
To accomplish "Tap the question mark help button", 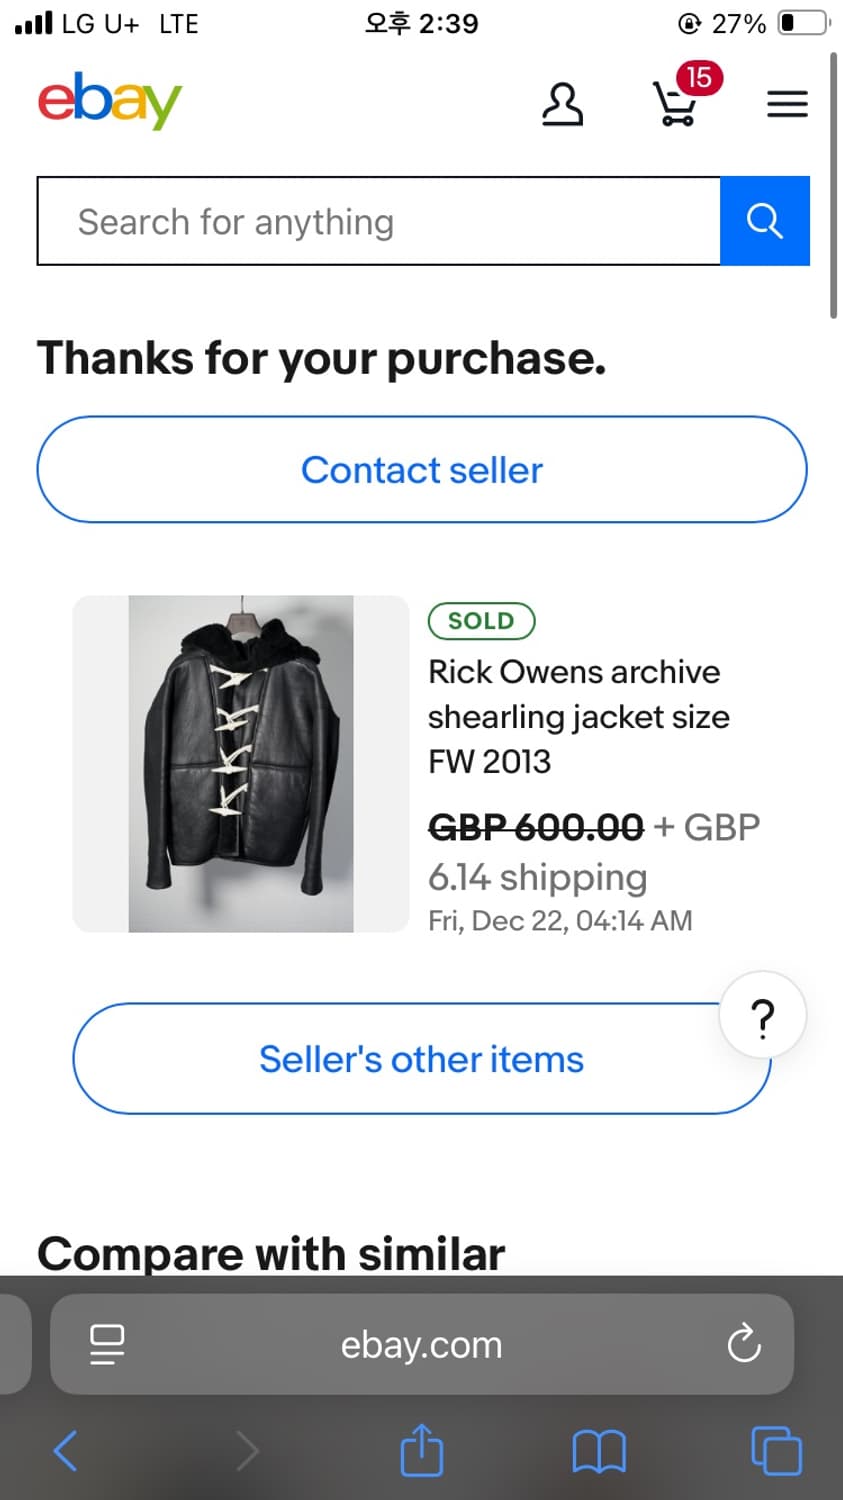I will (762, 1016).
